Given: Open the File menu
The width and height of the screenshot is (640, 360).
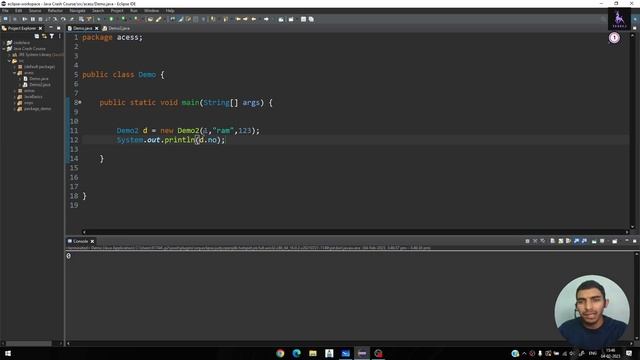Looking at the screenshot, I should pos(5,11).
